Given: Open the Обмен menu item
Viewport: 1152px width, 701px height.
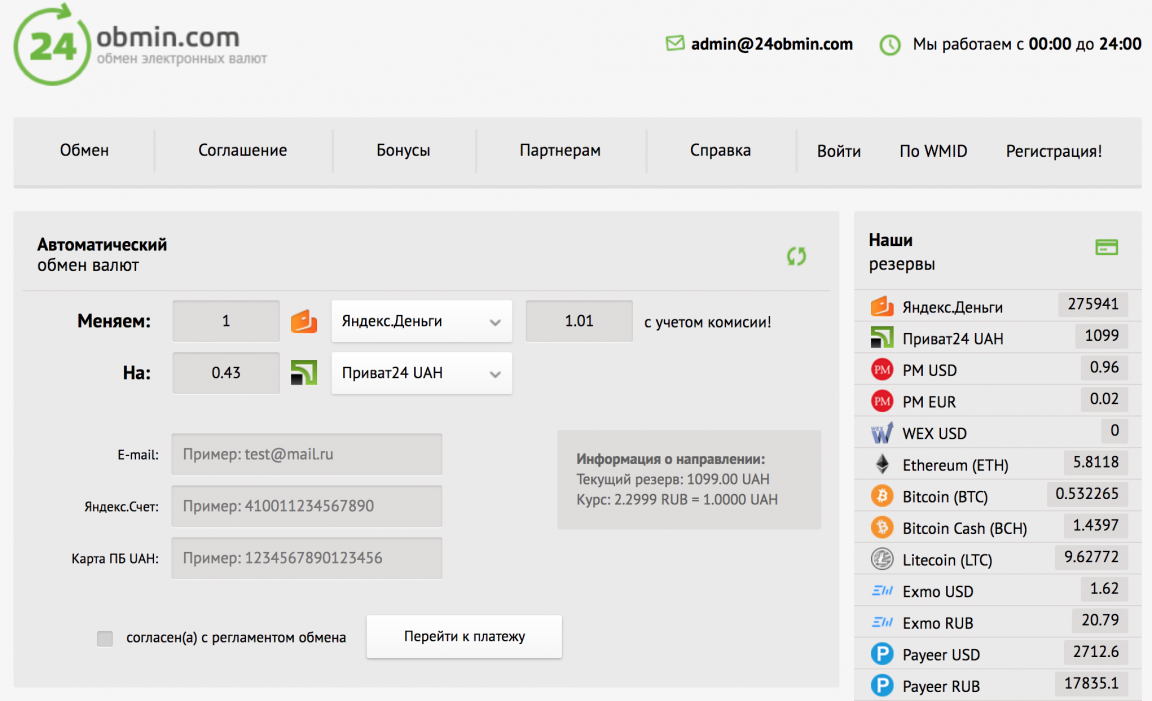Looking at the screenshot, I should pyautogui.click(x=84, y=150).
